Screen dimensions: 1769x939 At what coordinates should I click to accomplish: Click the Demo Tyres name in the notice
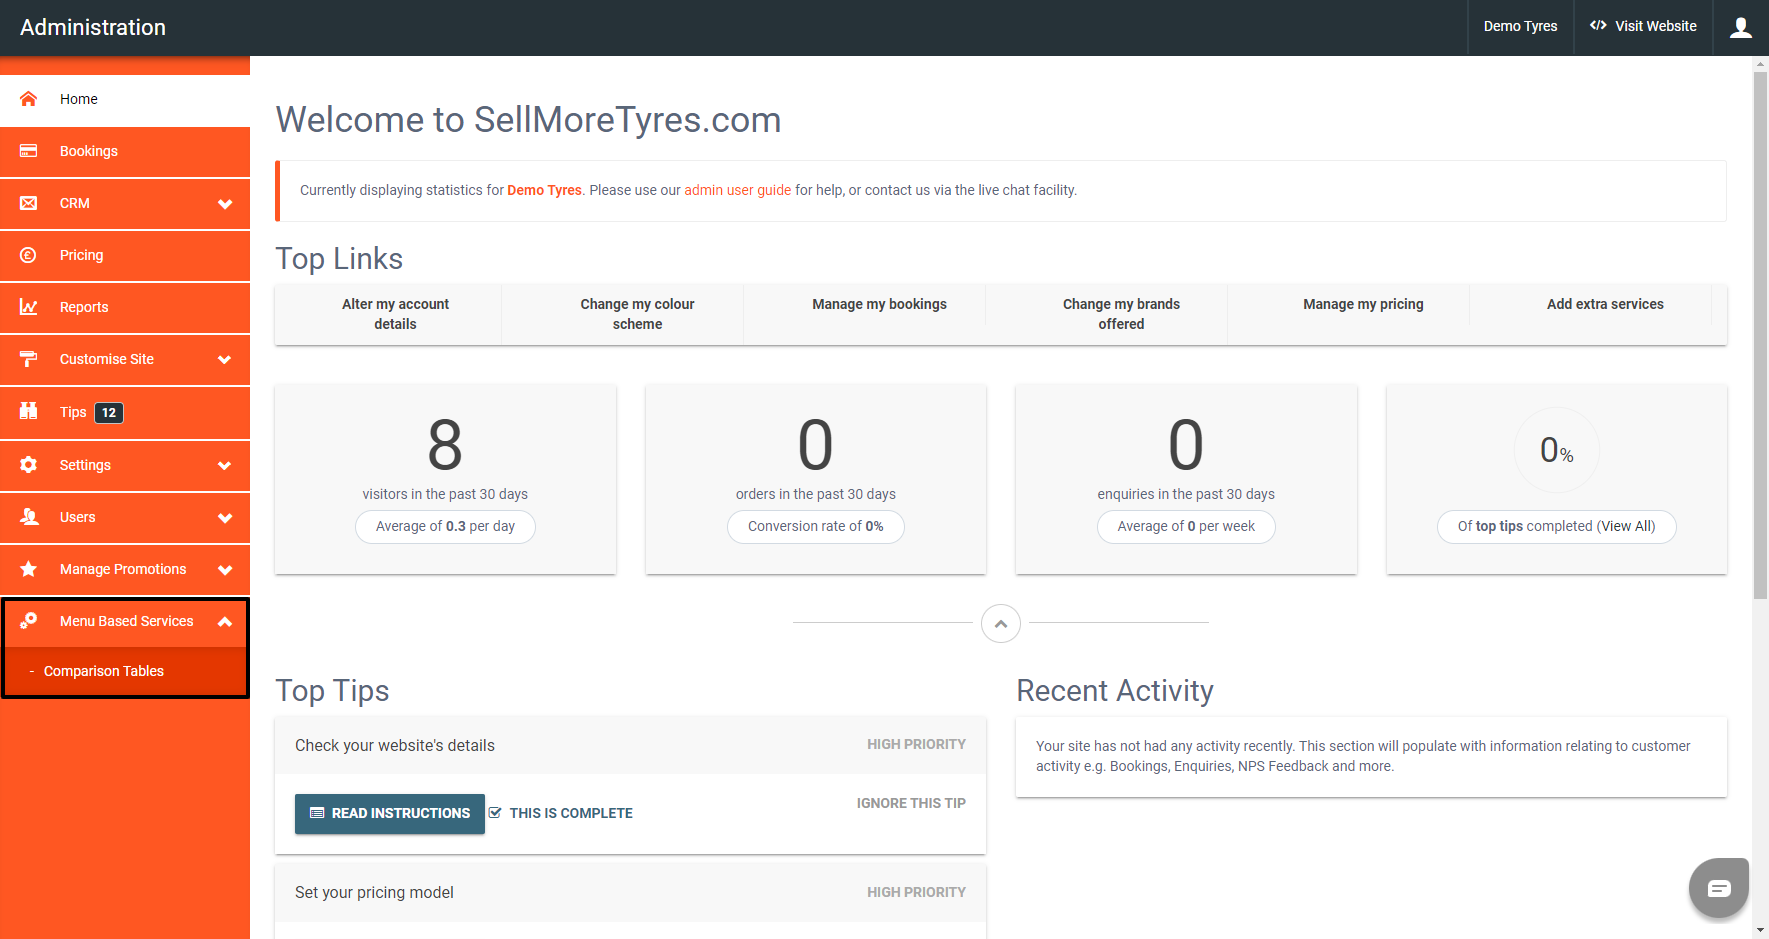click(x=544, y=190)
